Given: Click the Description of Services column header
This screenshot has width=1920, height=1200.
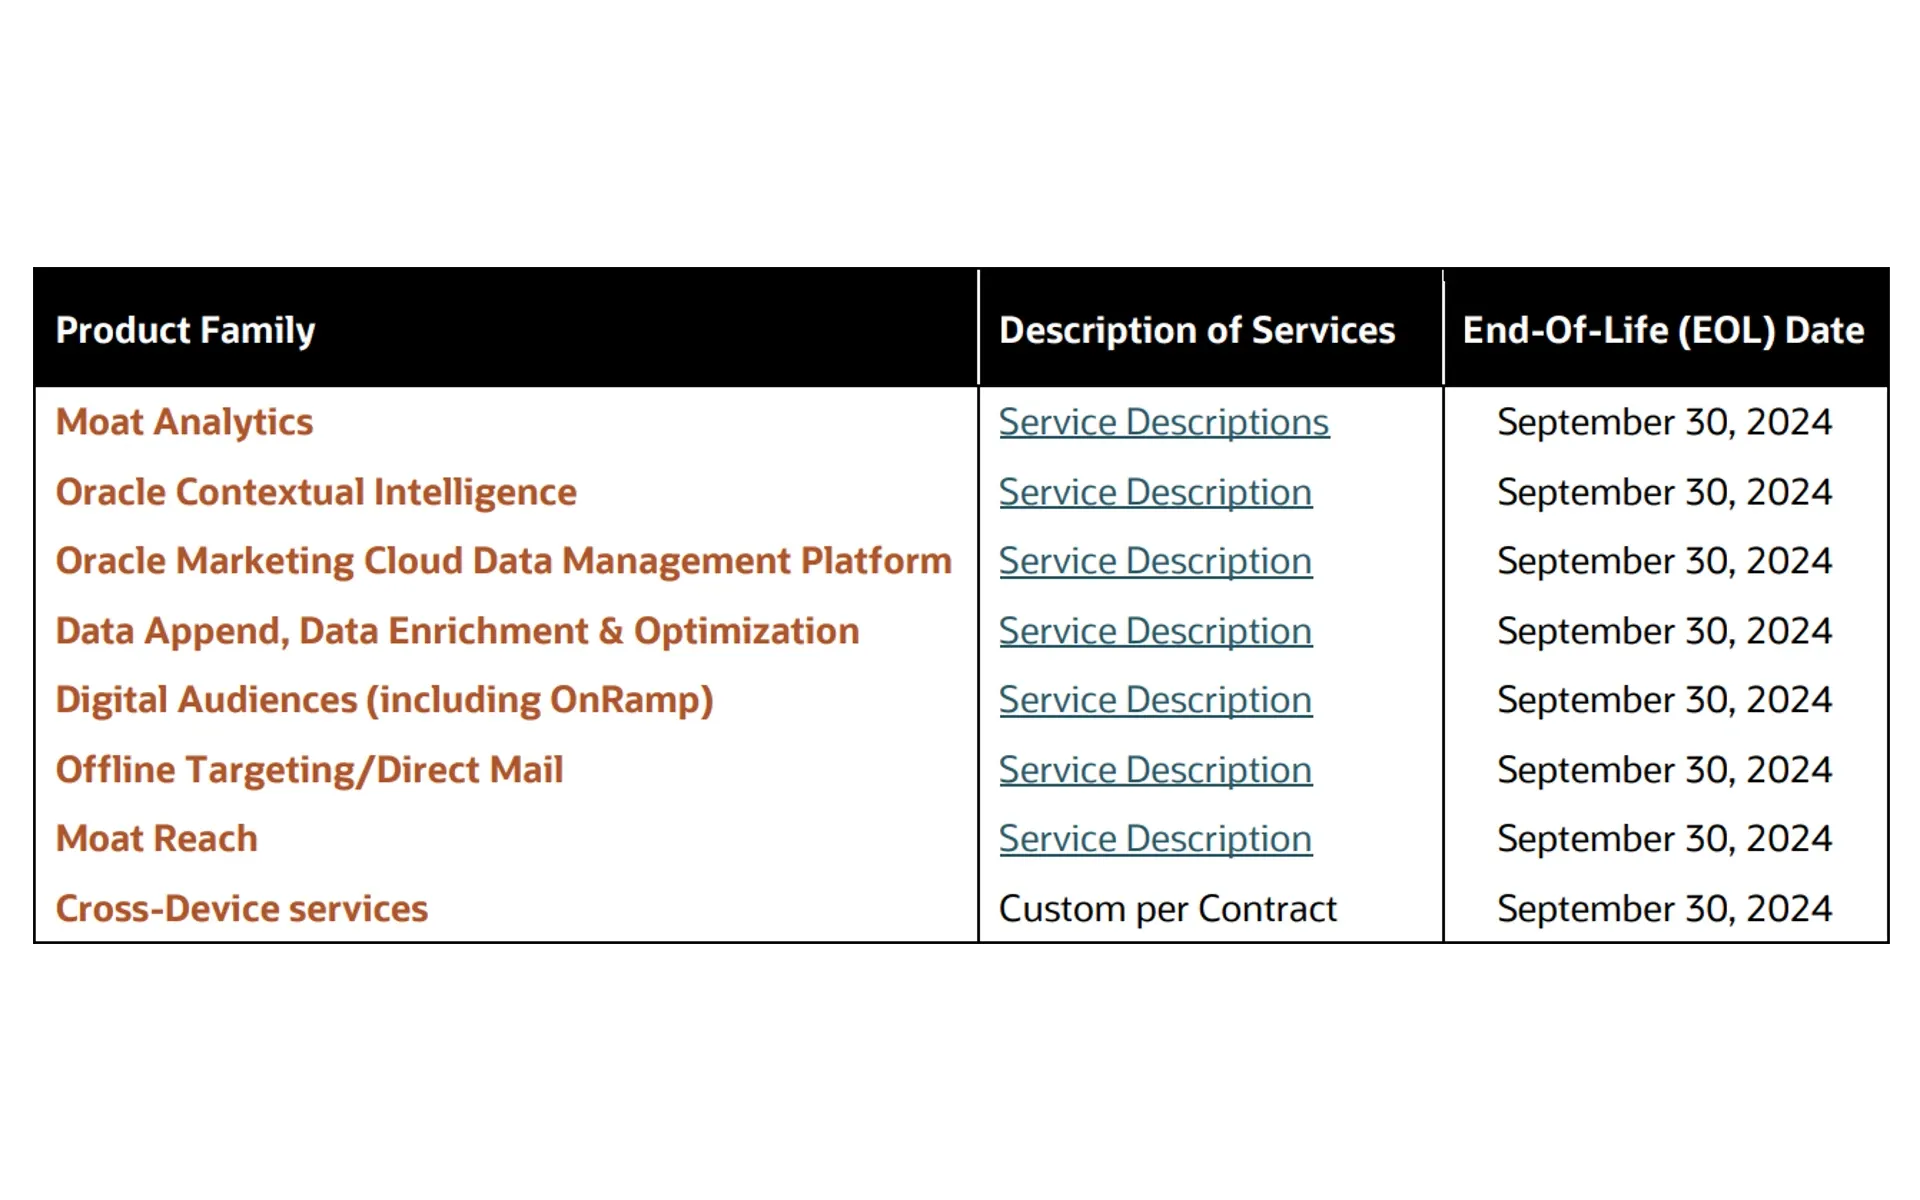Looking at the screenshot, I should pos(1197,331).
